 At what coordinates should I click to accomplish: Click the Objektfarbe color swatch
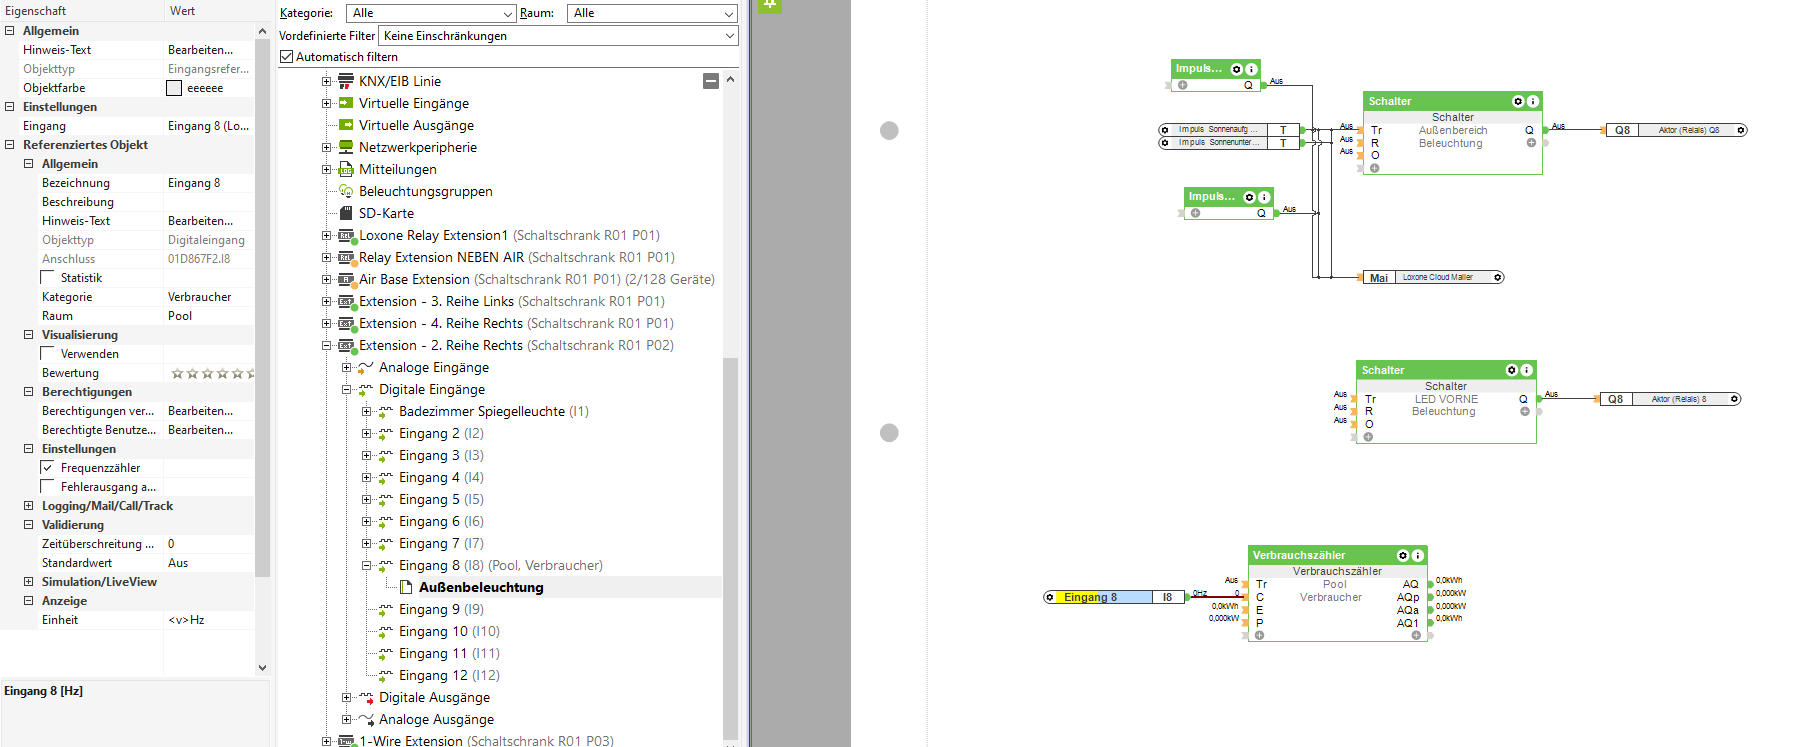pos(174,88)
